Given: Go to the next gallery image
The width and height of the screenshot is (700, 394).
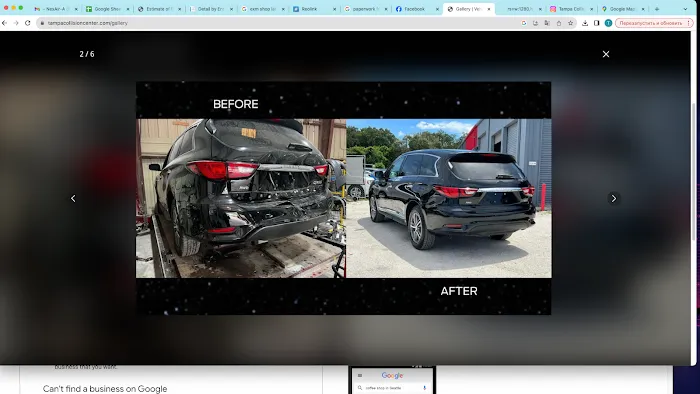Looking at the screenshot, I should pyautogui.click(x=614, y=199).
